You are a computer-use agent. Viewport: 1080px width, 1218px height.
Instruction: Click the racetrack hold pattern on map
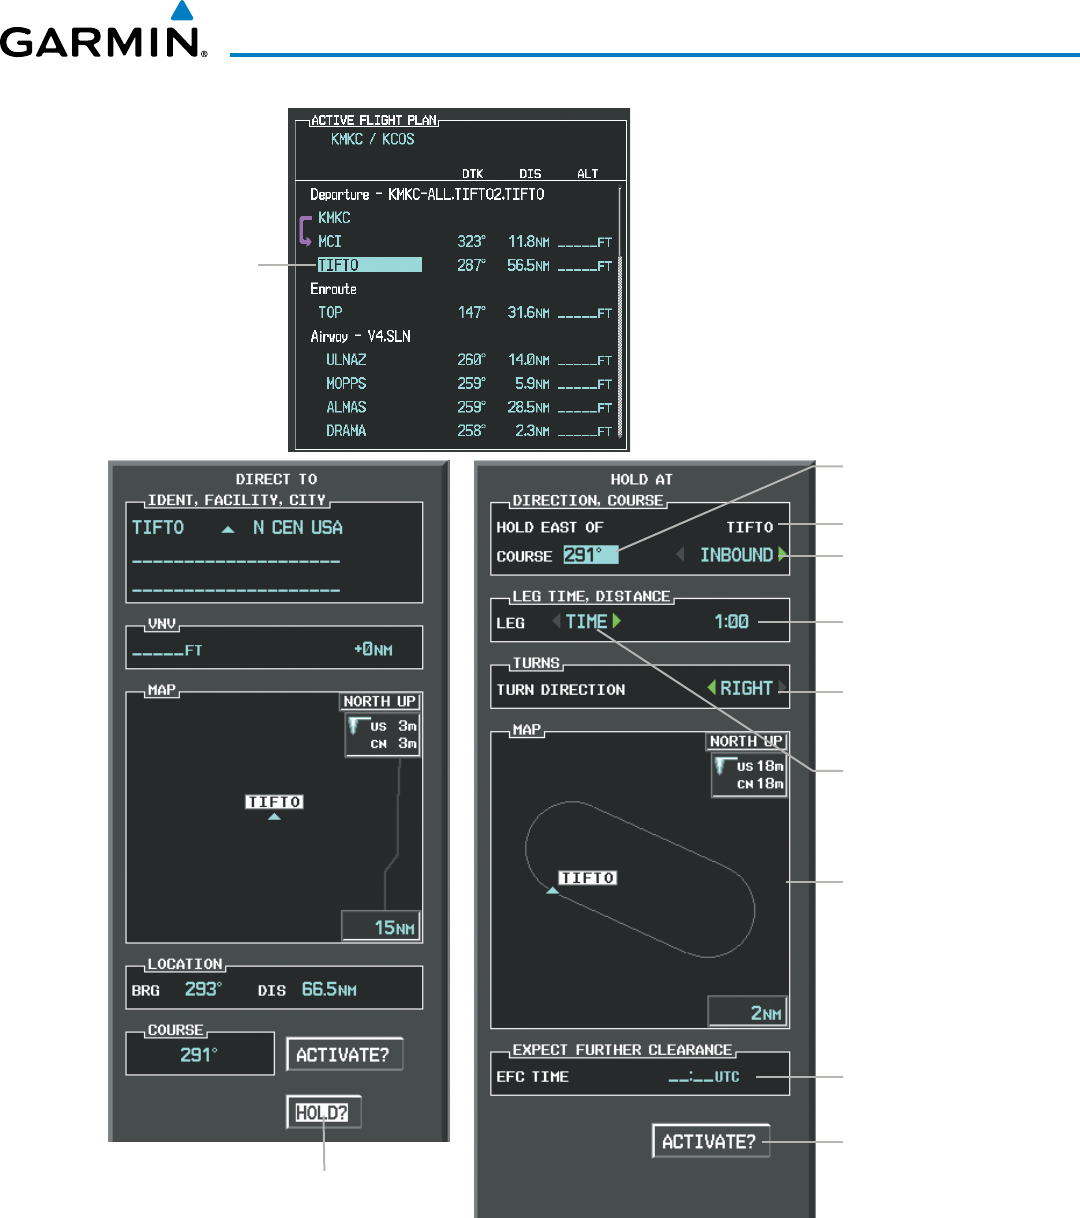(x=640, y=878)
